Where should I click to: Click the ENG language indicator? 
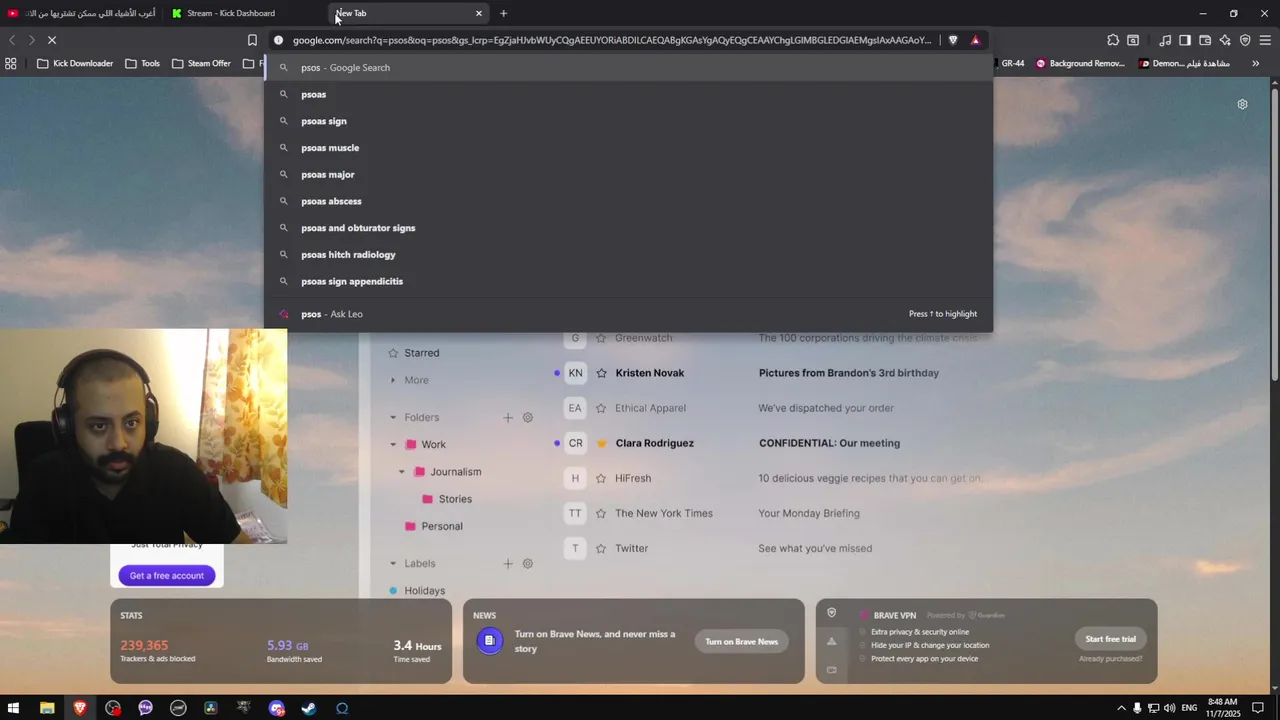tap(1189, 708)
